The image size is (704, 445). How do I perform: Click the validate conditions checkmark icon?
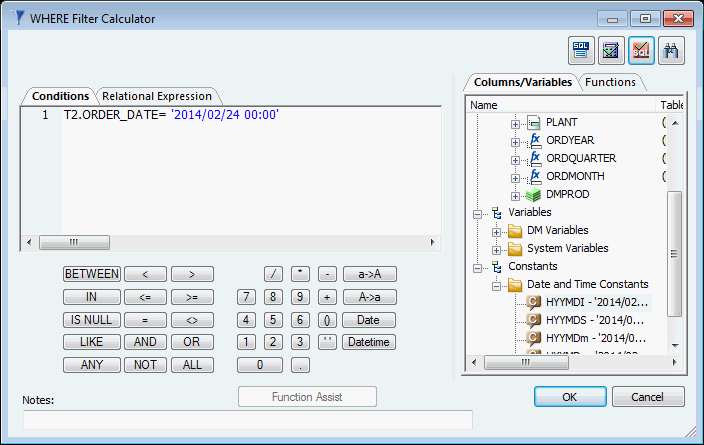[611, 50]
